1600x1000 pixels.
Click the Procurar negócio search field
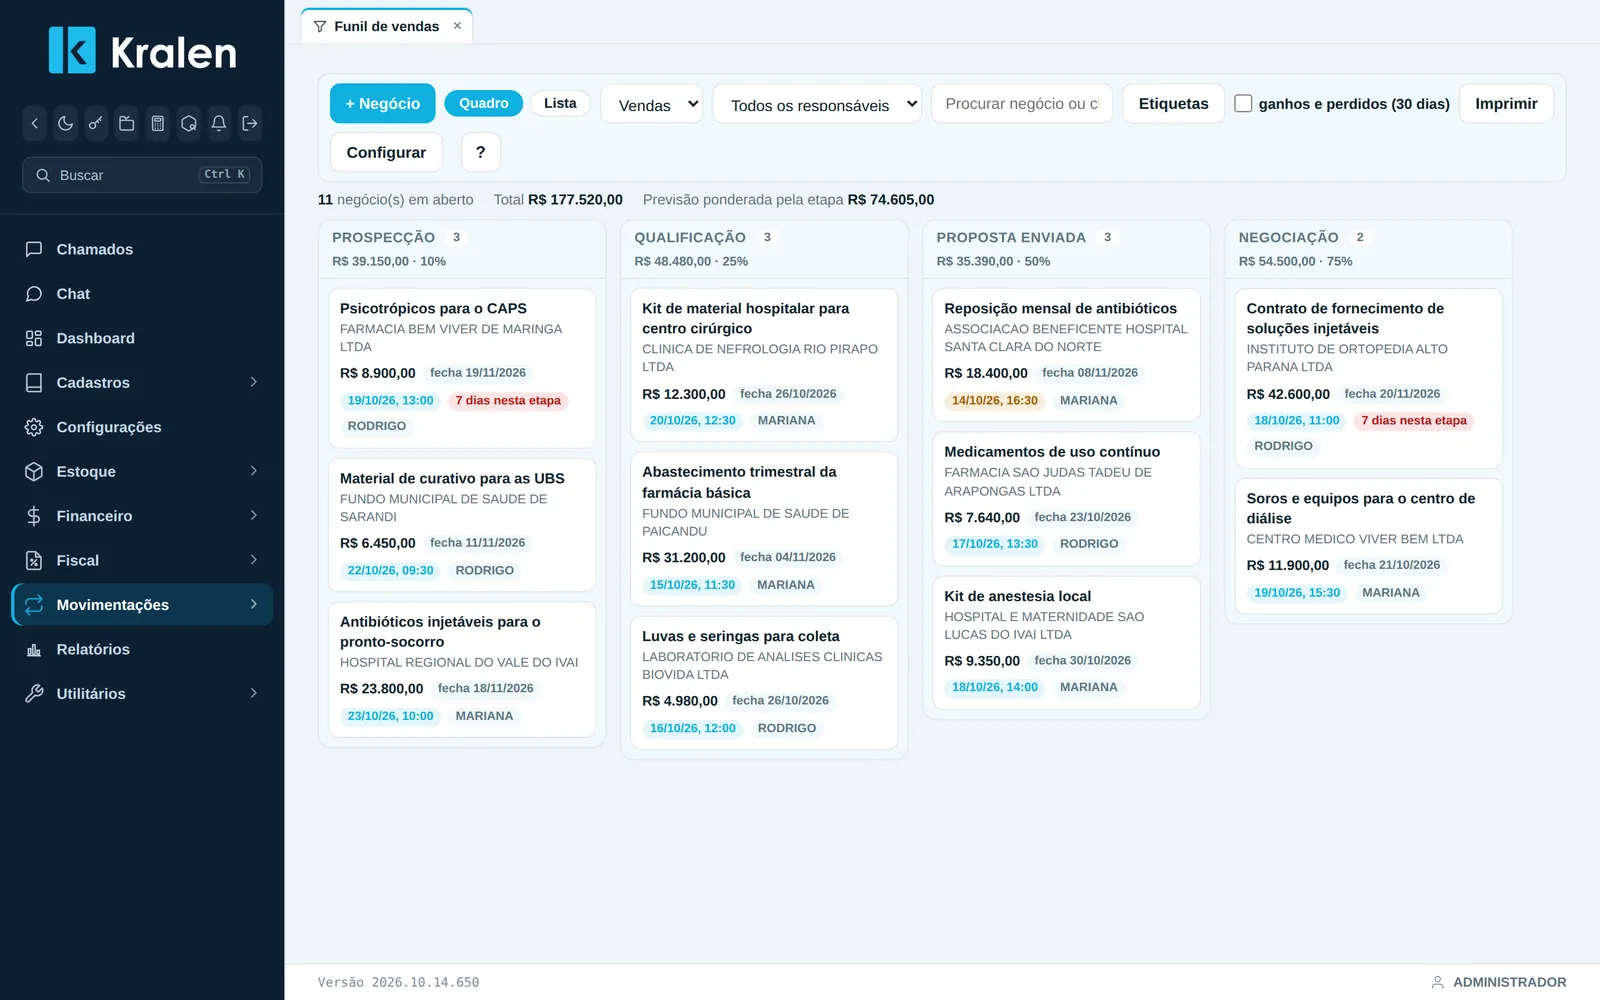pyautogui.click(x=1022, y=104)
